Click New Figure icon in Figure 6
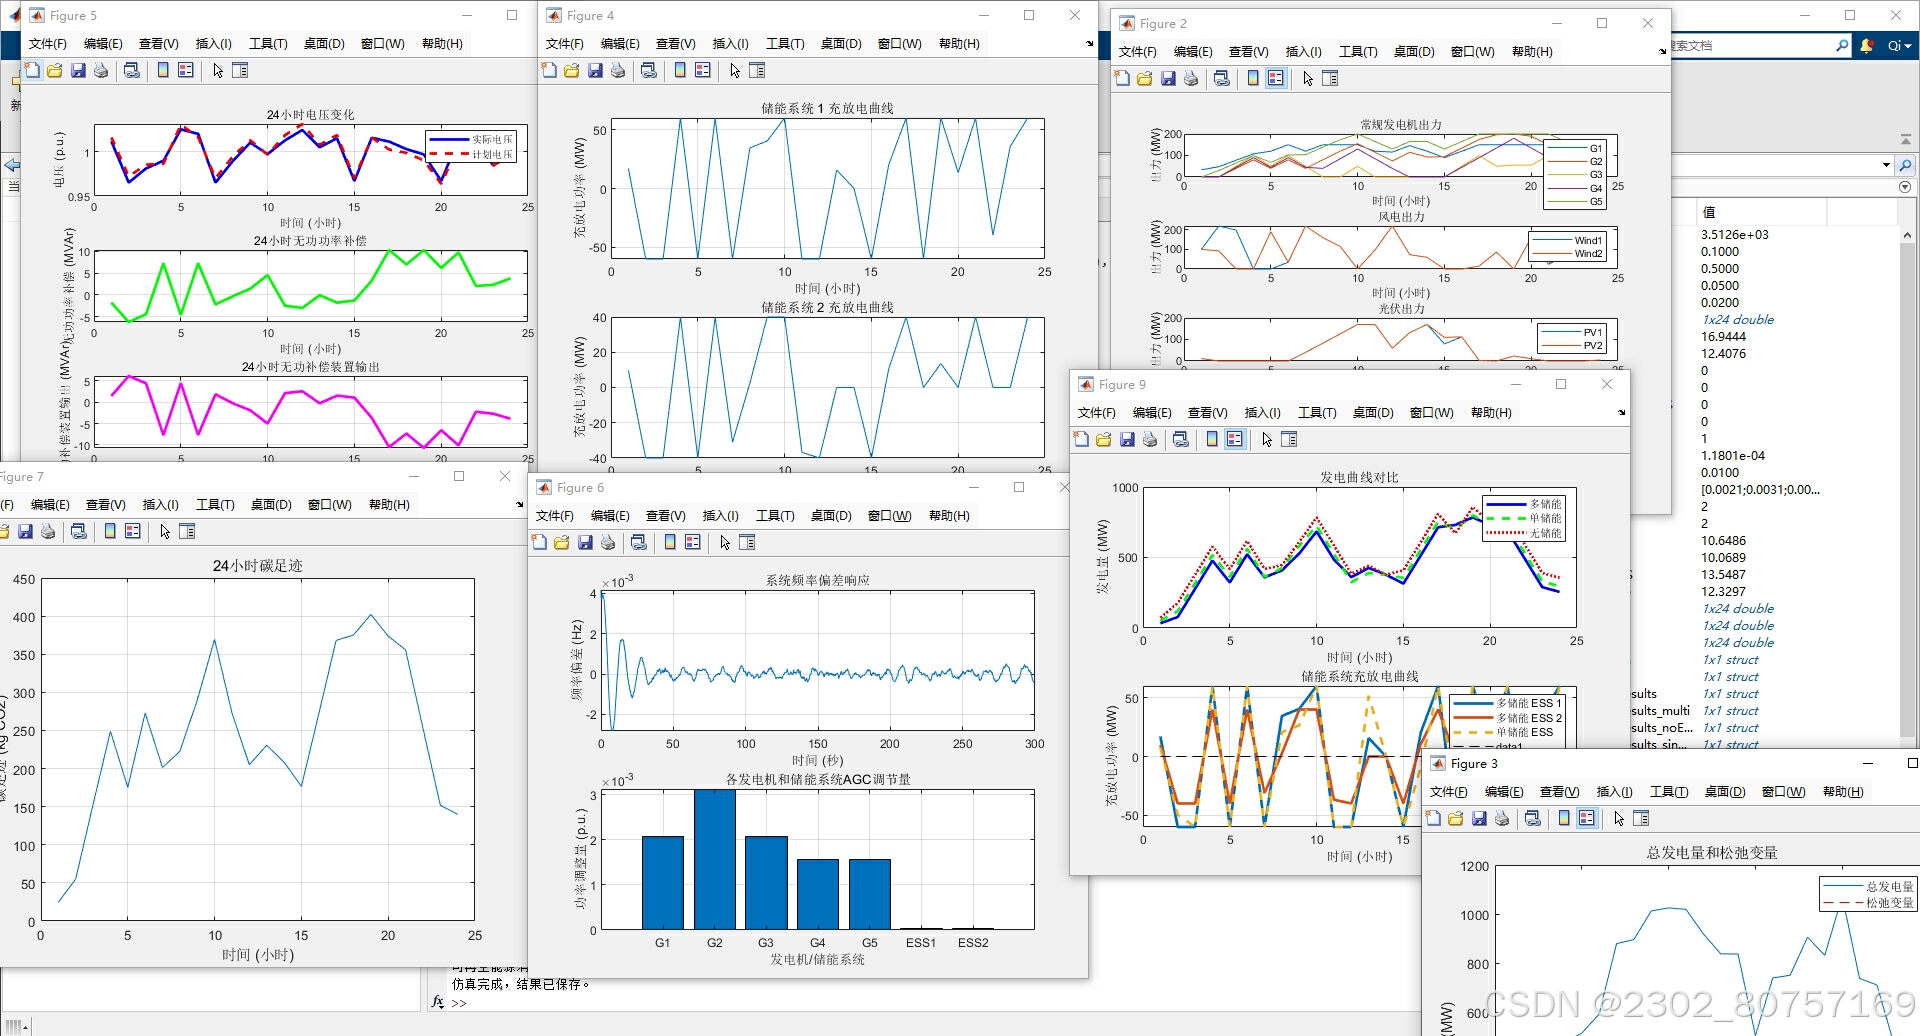Screen dimensions: 1920x1036 [539, 542]
